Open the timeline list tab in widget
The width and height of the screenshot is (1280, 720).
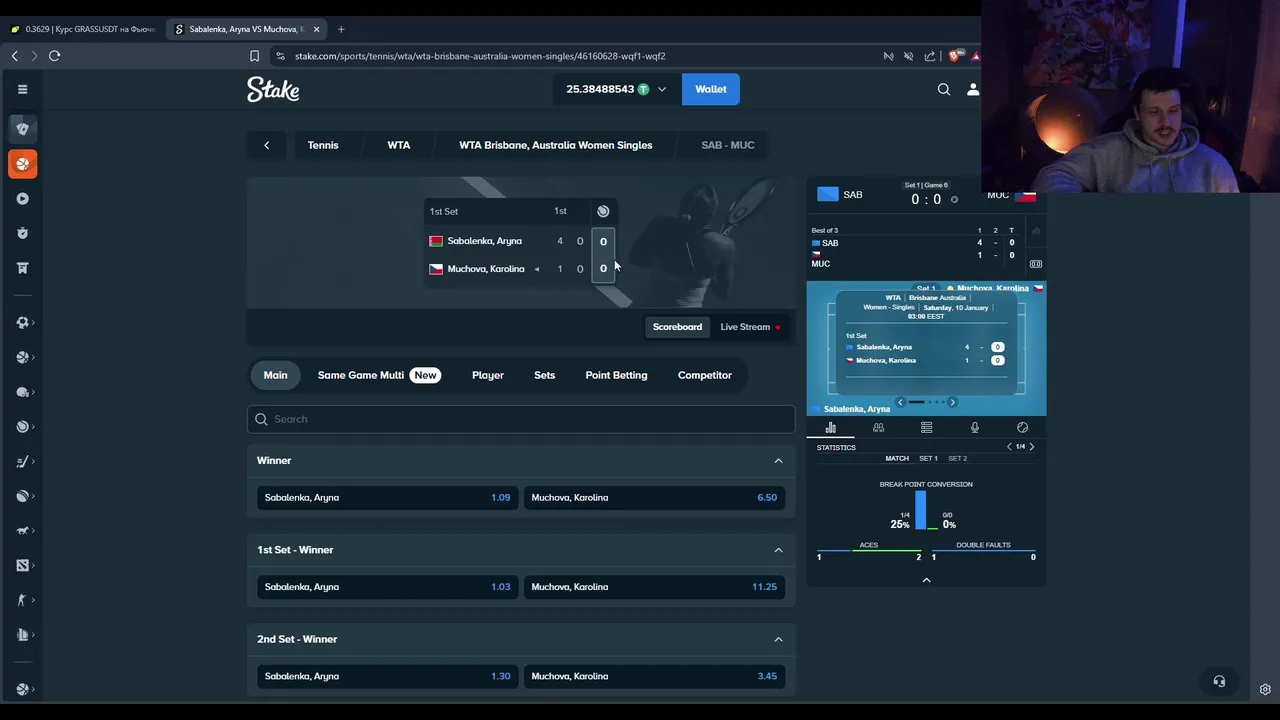[x=926, y=427]
